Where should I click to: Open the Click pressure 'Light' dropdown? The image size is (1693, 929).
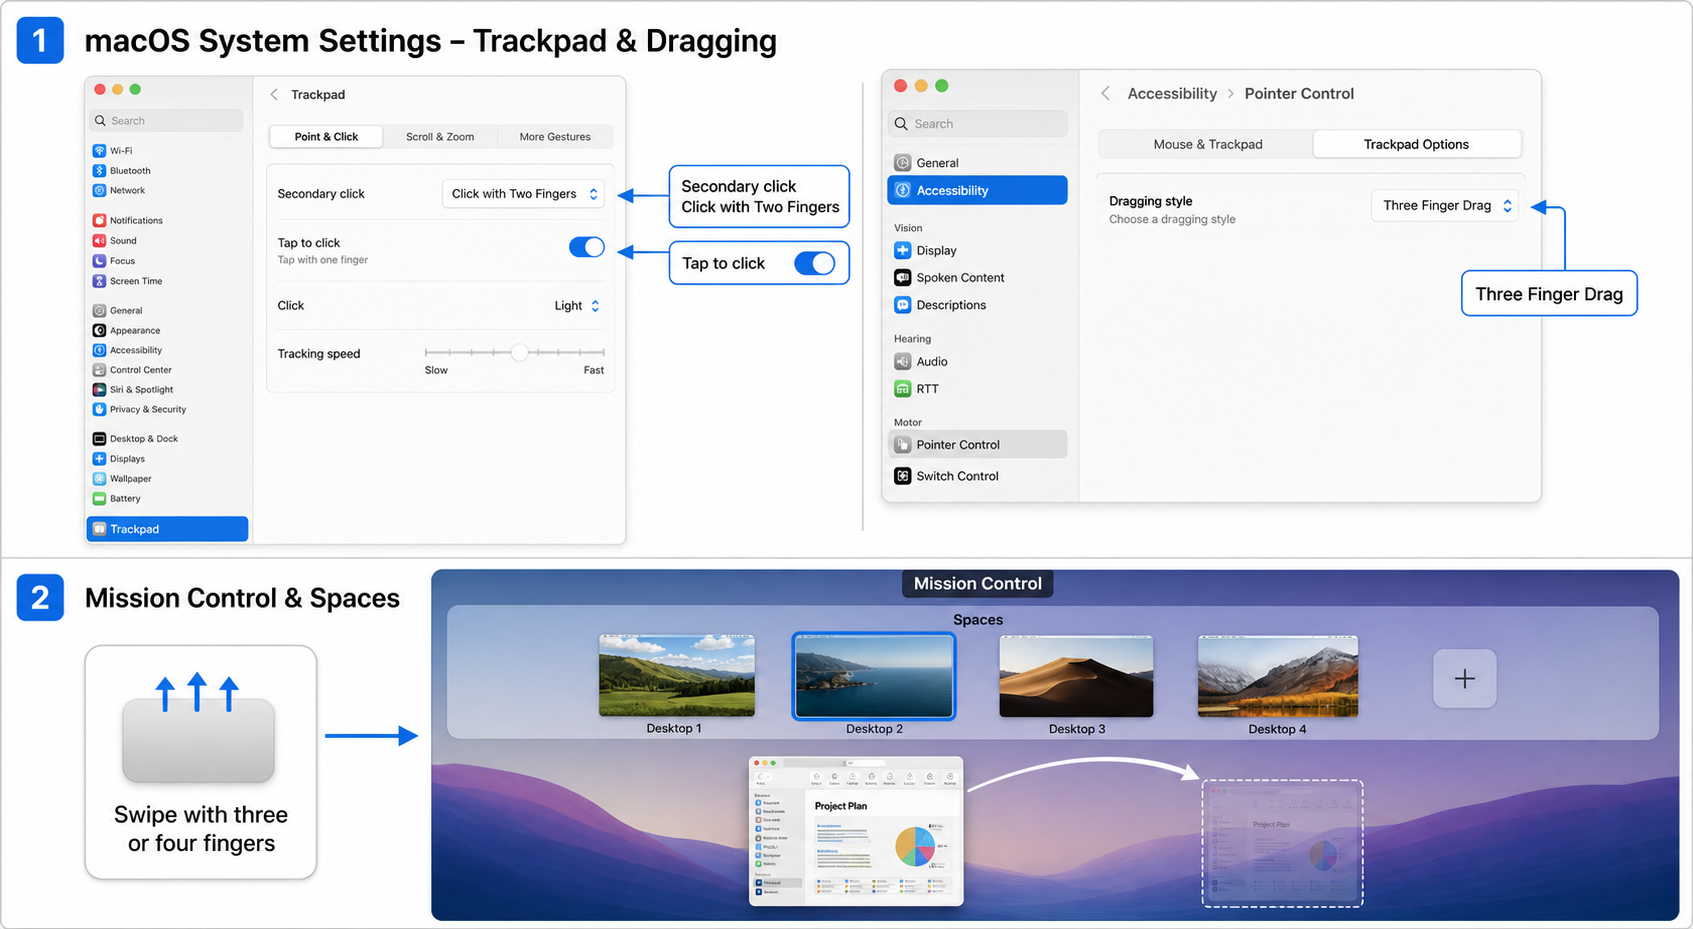(578, 306)
